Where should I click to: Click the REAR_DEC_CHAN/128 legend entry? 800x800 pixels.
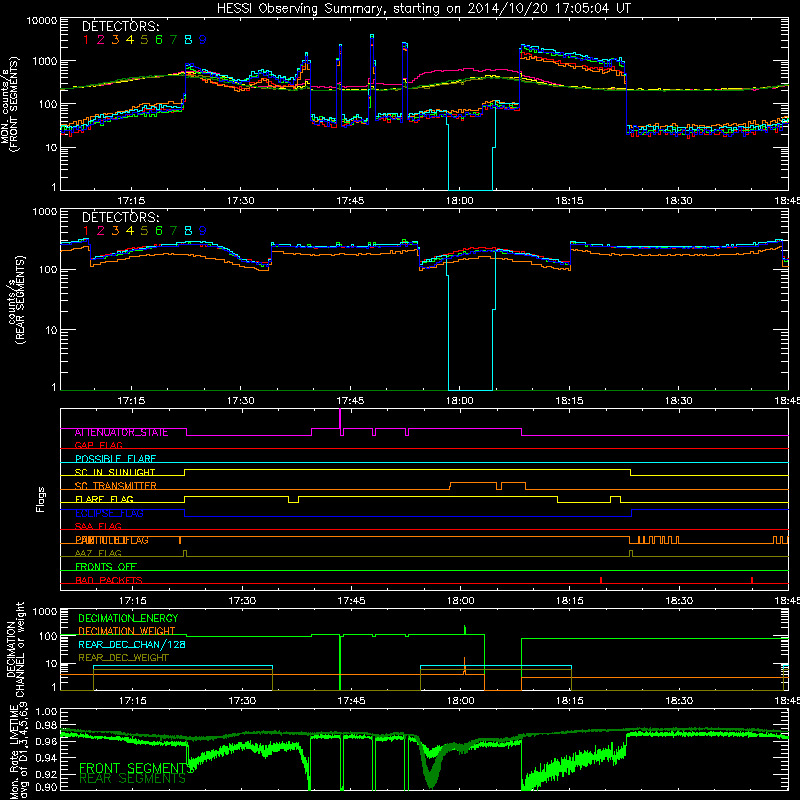tap(132, 645)
